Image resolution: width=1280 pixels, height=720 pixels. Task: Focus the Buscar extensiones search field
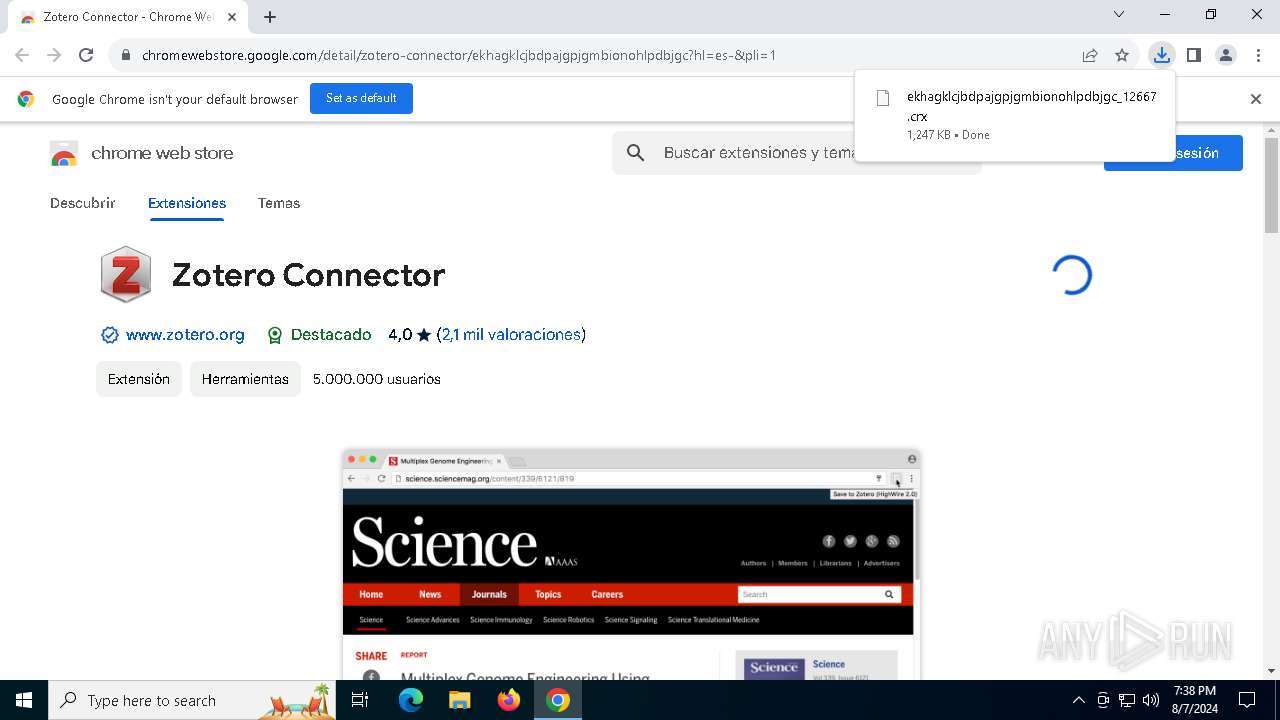[797, 152]
